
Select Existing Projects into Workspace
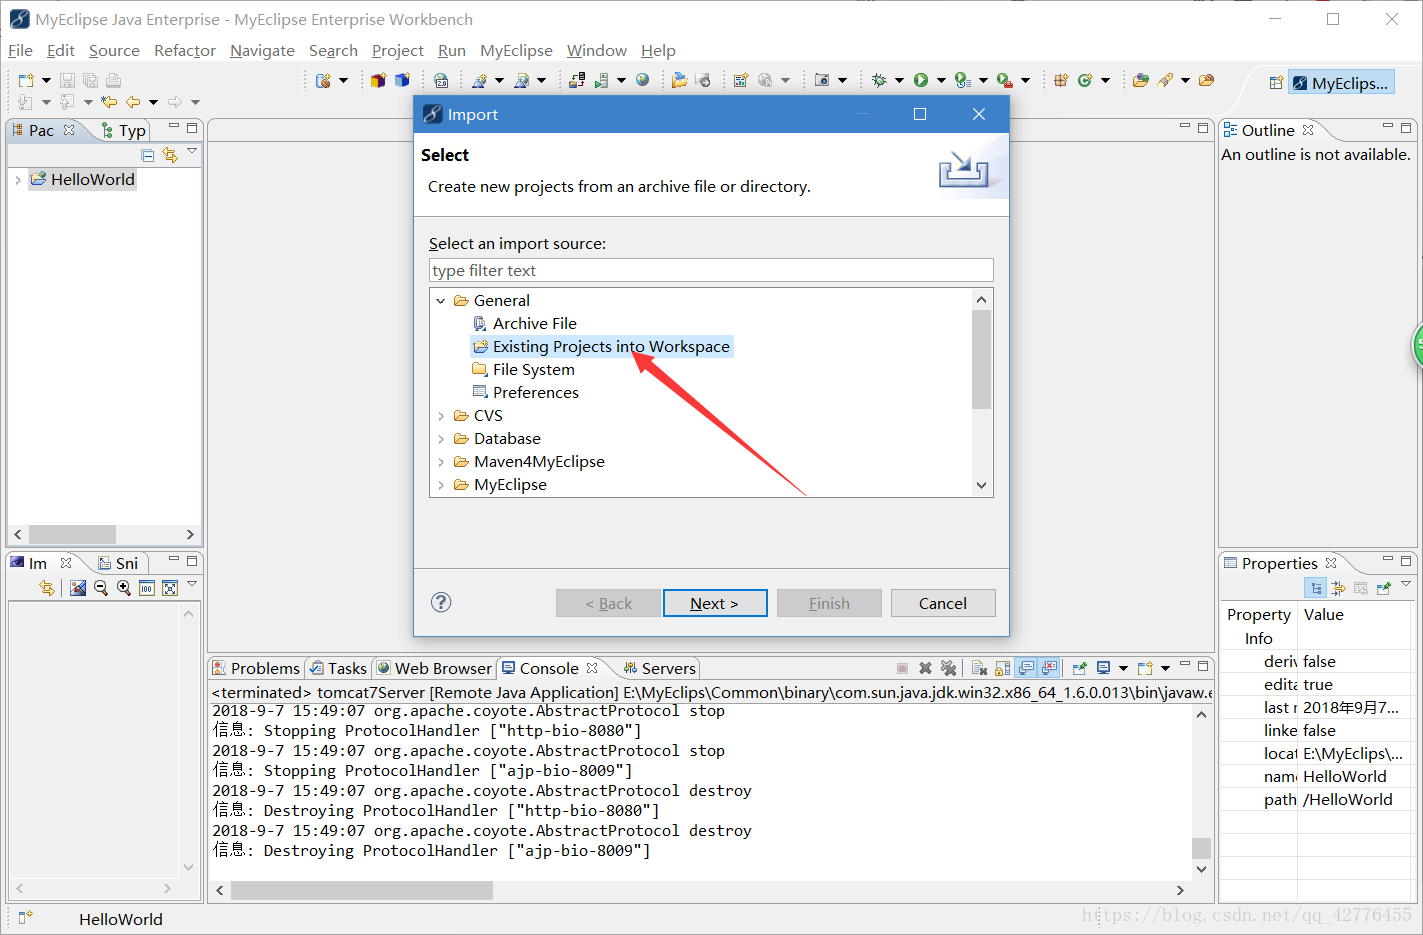point(602,346)
